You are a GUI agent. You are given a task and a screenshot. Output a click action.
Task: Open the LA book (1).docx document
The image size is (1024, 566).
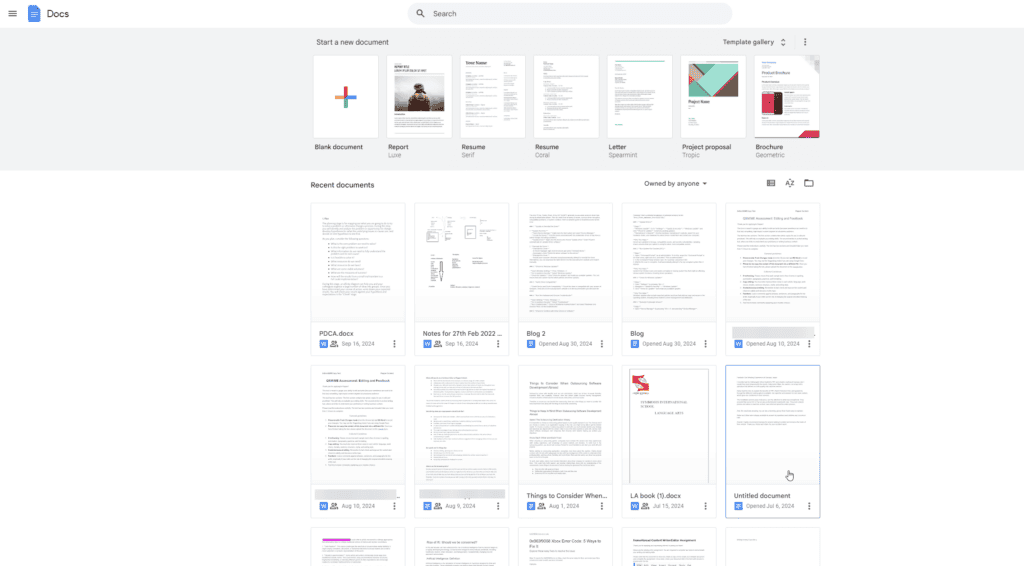click(x=669, y=425)
